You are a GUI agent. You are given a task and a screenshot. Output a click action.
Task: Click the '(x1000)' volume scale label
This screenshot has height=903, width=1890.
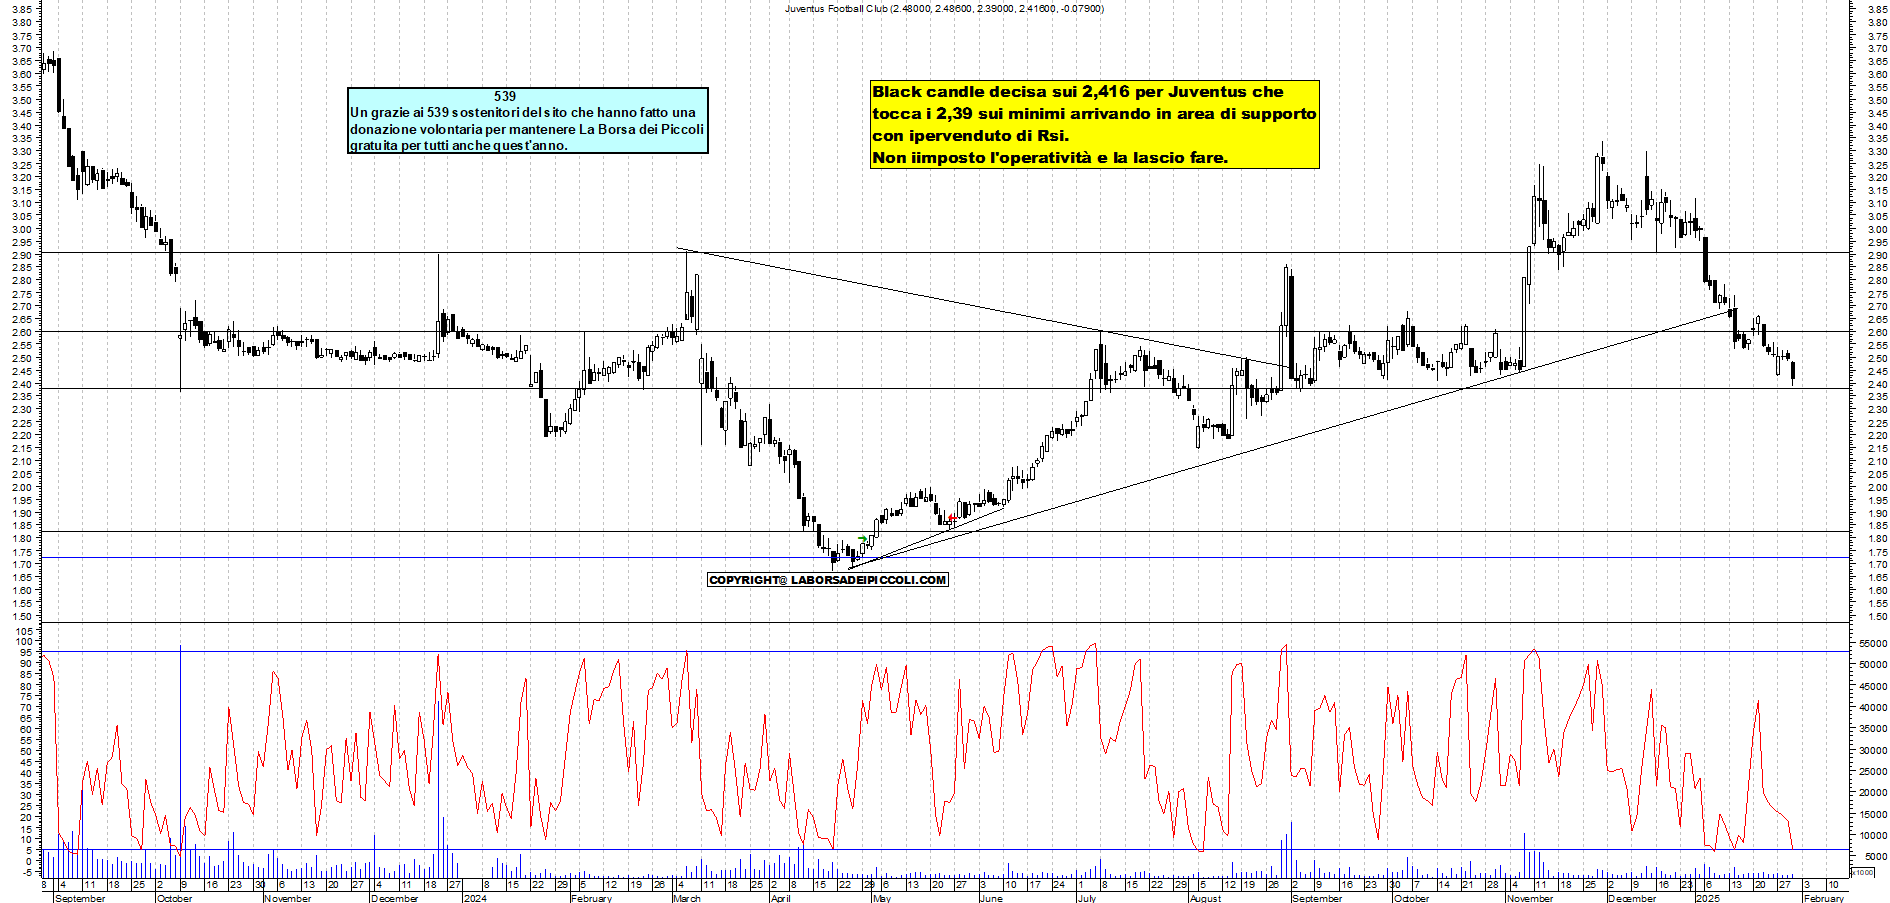1863,872
